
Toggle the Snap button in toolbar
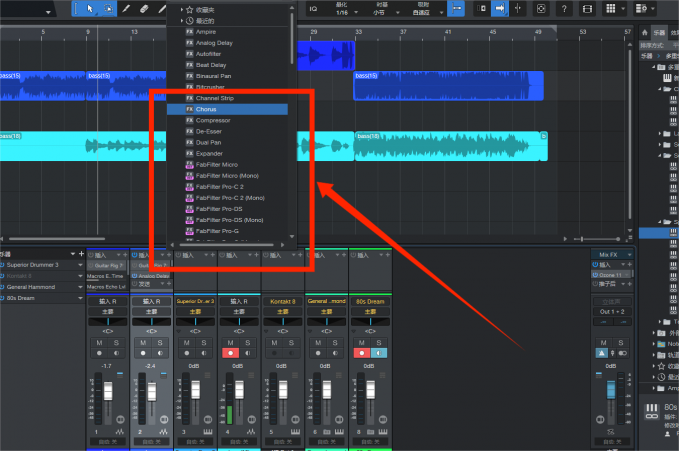[456, 8]
